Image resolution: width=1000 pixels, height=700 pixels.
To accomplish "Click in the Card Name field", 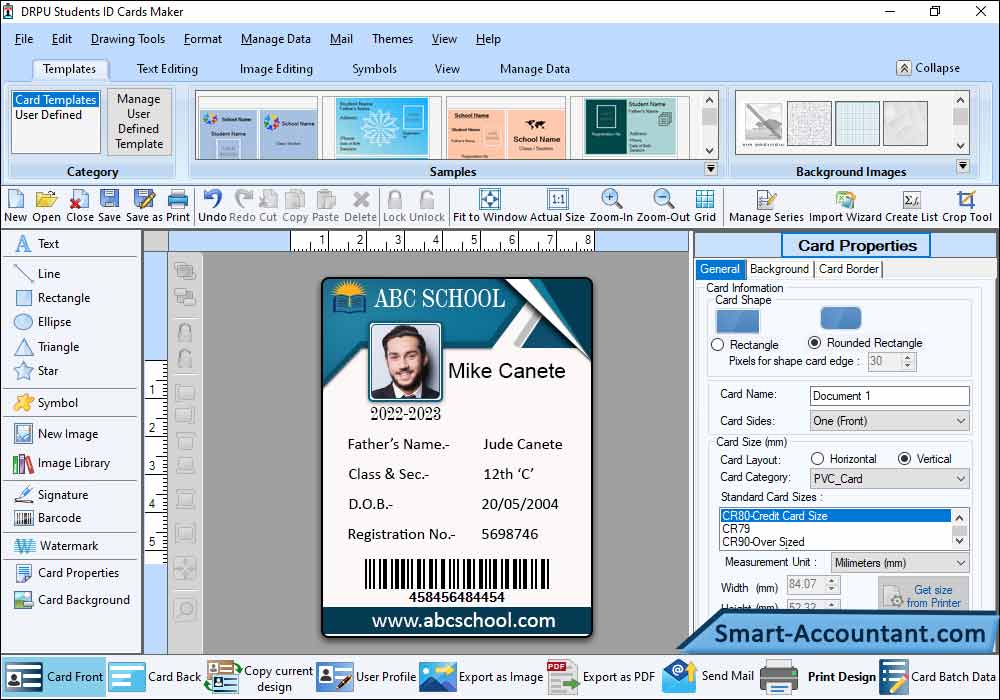I will click(x=889, y=396).
